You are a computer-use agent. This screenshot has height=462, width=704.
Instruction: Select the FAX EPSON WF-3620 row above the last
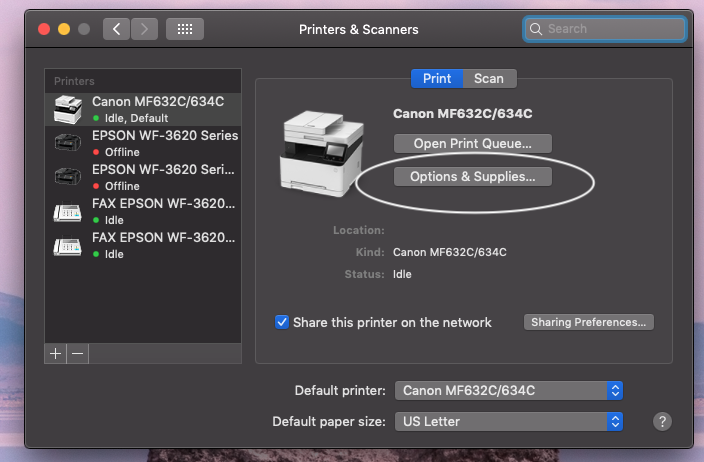click(143, 211)
